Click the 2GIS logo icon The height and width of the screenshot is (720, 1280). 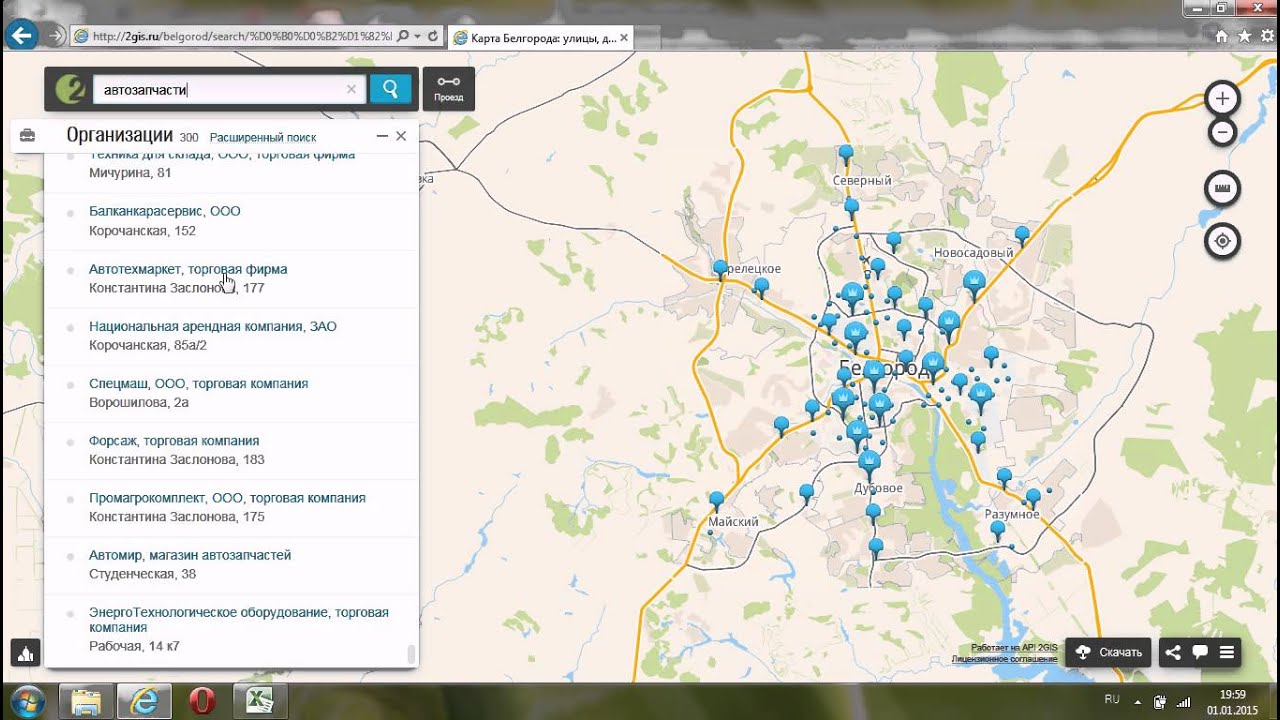pyautogui.click(x=70, y=89)
